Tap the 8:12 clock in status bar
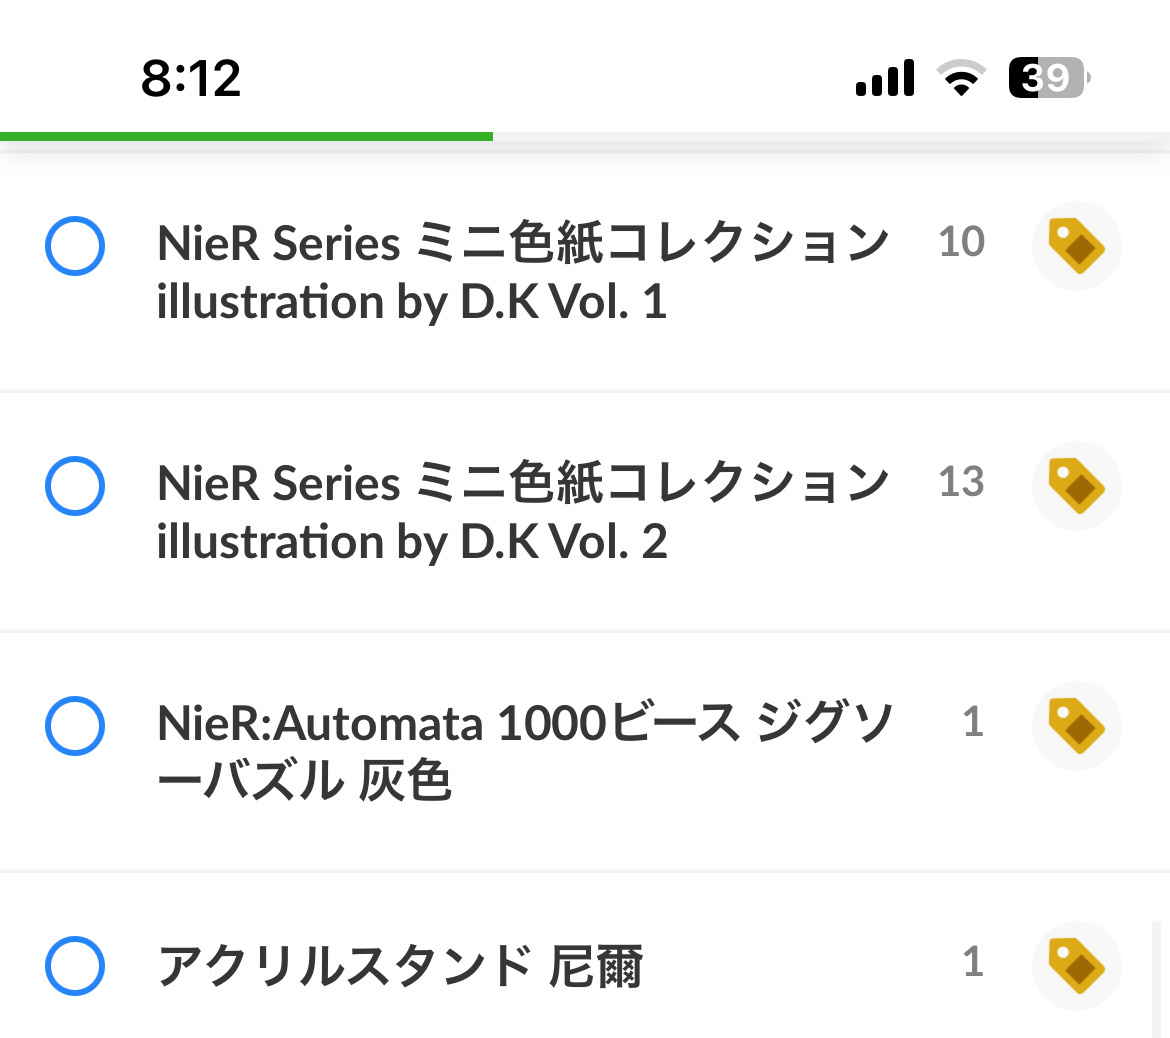This screenshot has height=1038, width=1170. 191,78
